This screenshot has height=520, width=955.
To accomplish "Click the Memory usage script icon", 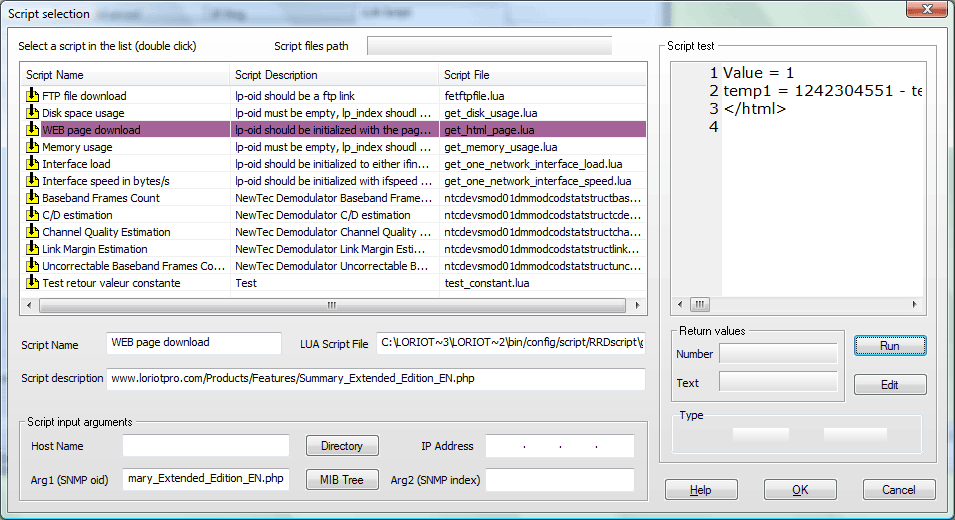I will (32, 146).
